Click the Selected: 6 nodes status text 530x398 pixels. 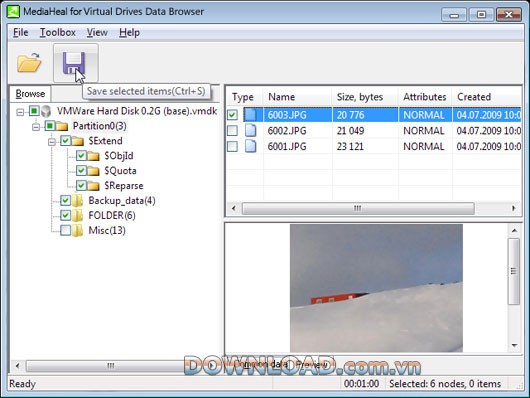pyautogui.click(x=445, y=384)
